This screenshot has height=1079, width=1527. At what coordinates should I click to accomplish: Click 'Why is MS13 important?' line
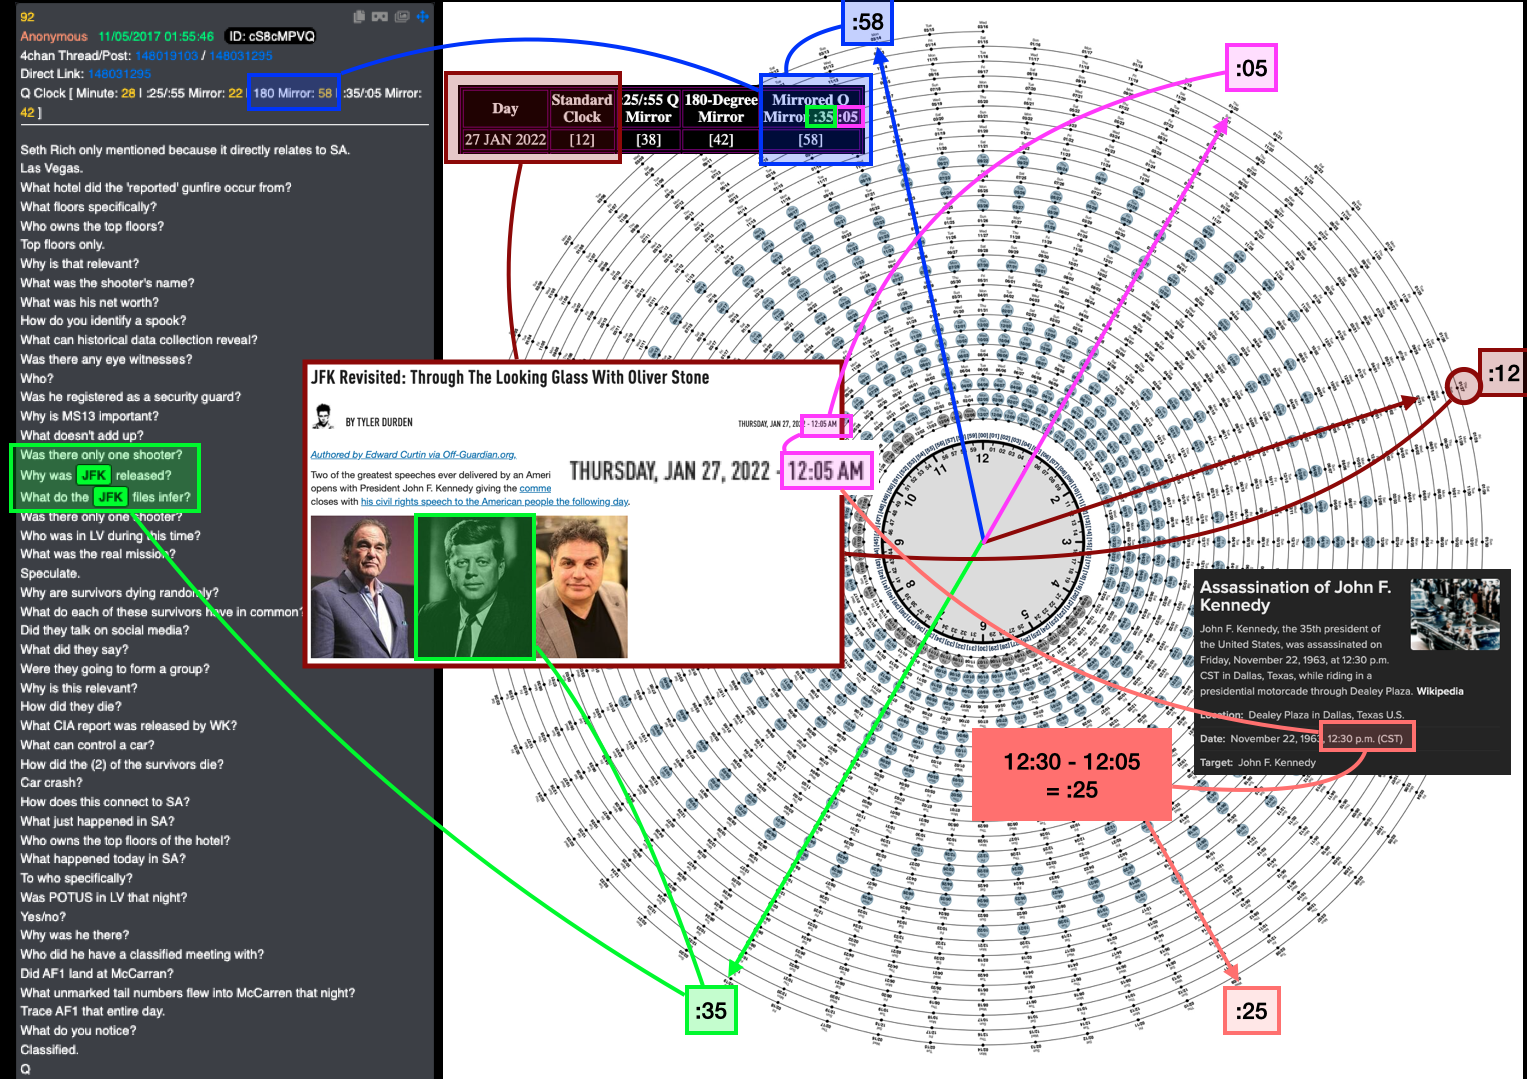point(89,416)
